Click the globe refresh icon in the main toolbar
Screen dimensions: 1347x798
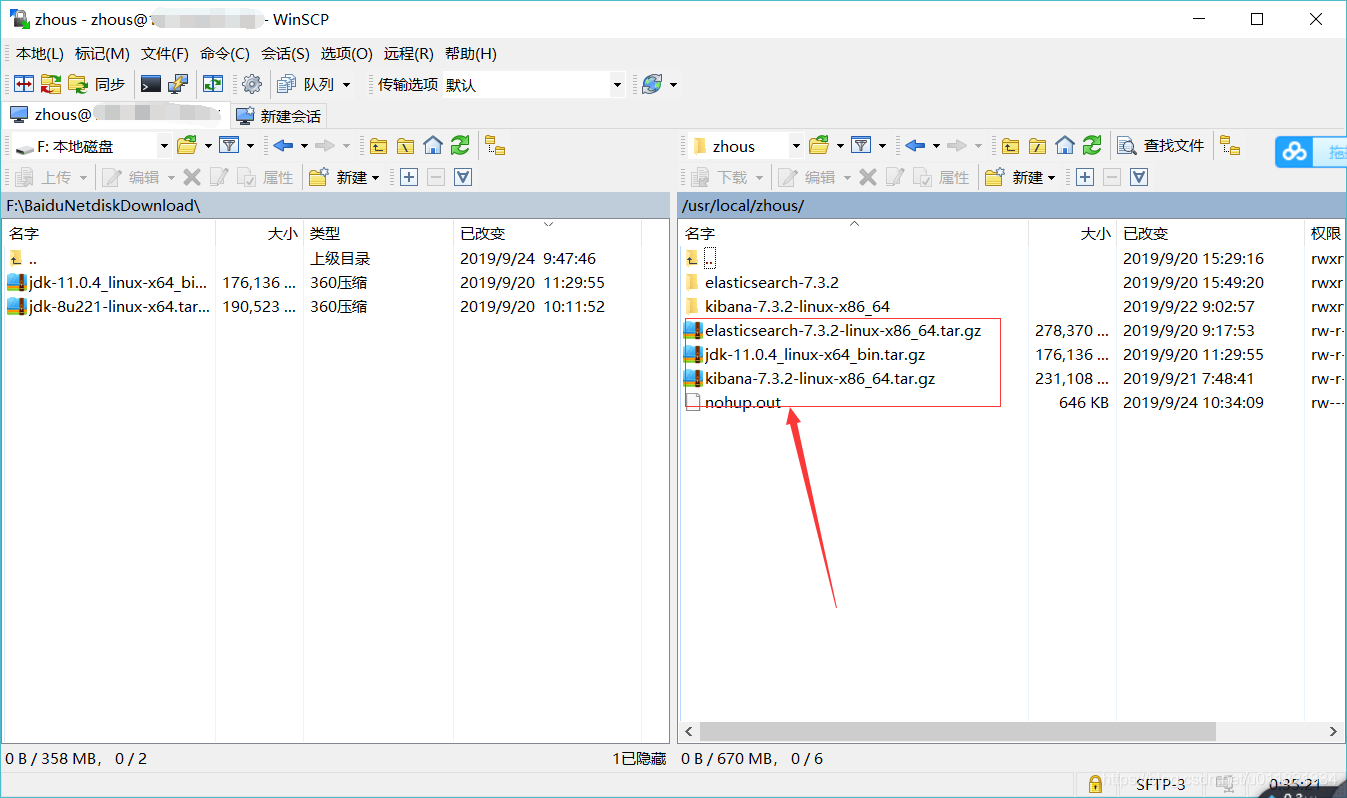(x=652, y=85)
